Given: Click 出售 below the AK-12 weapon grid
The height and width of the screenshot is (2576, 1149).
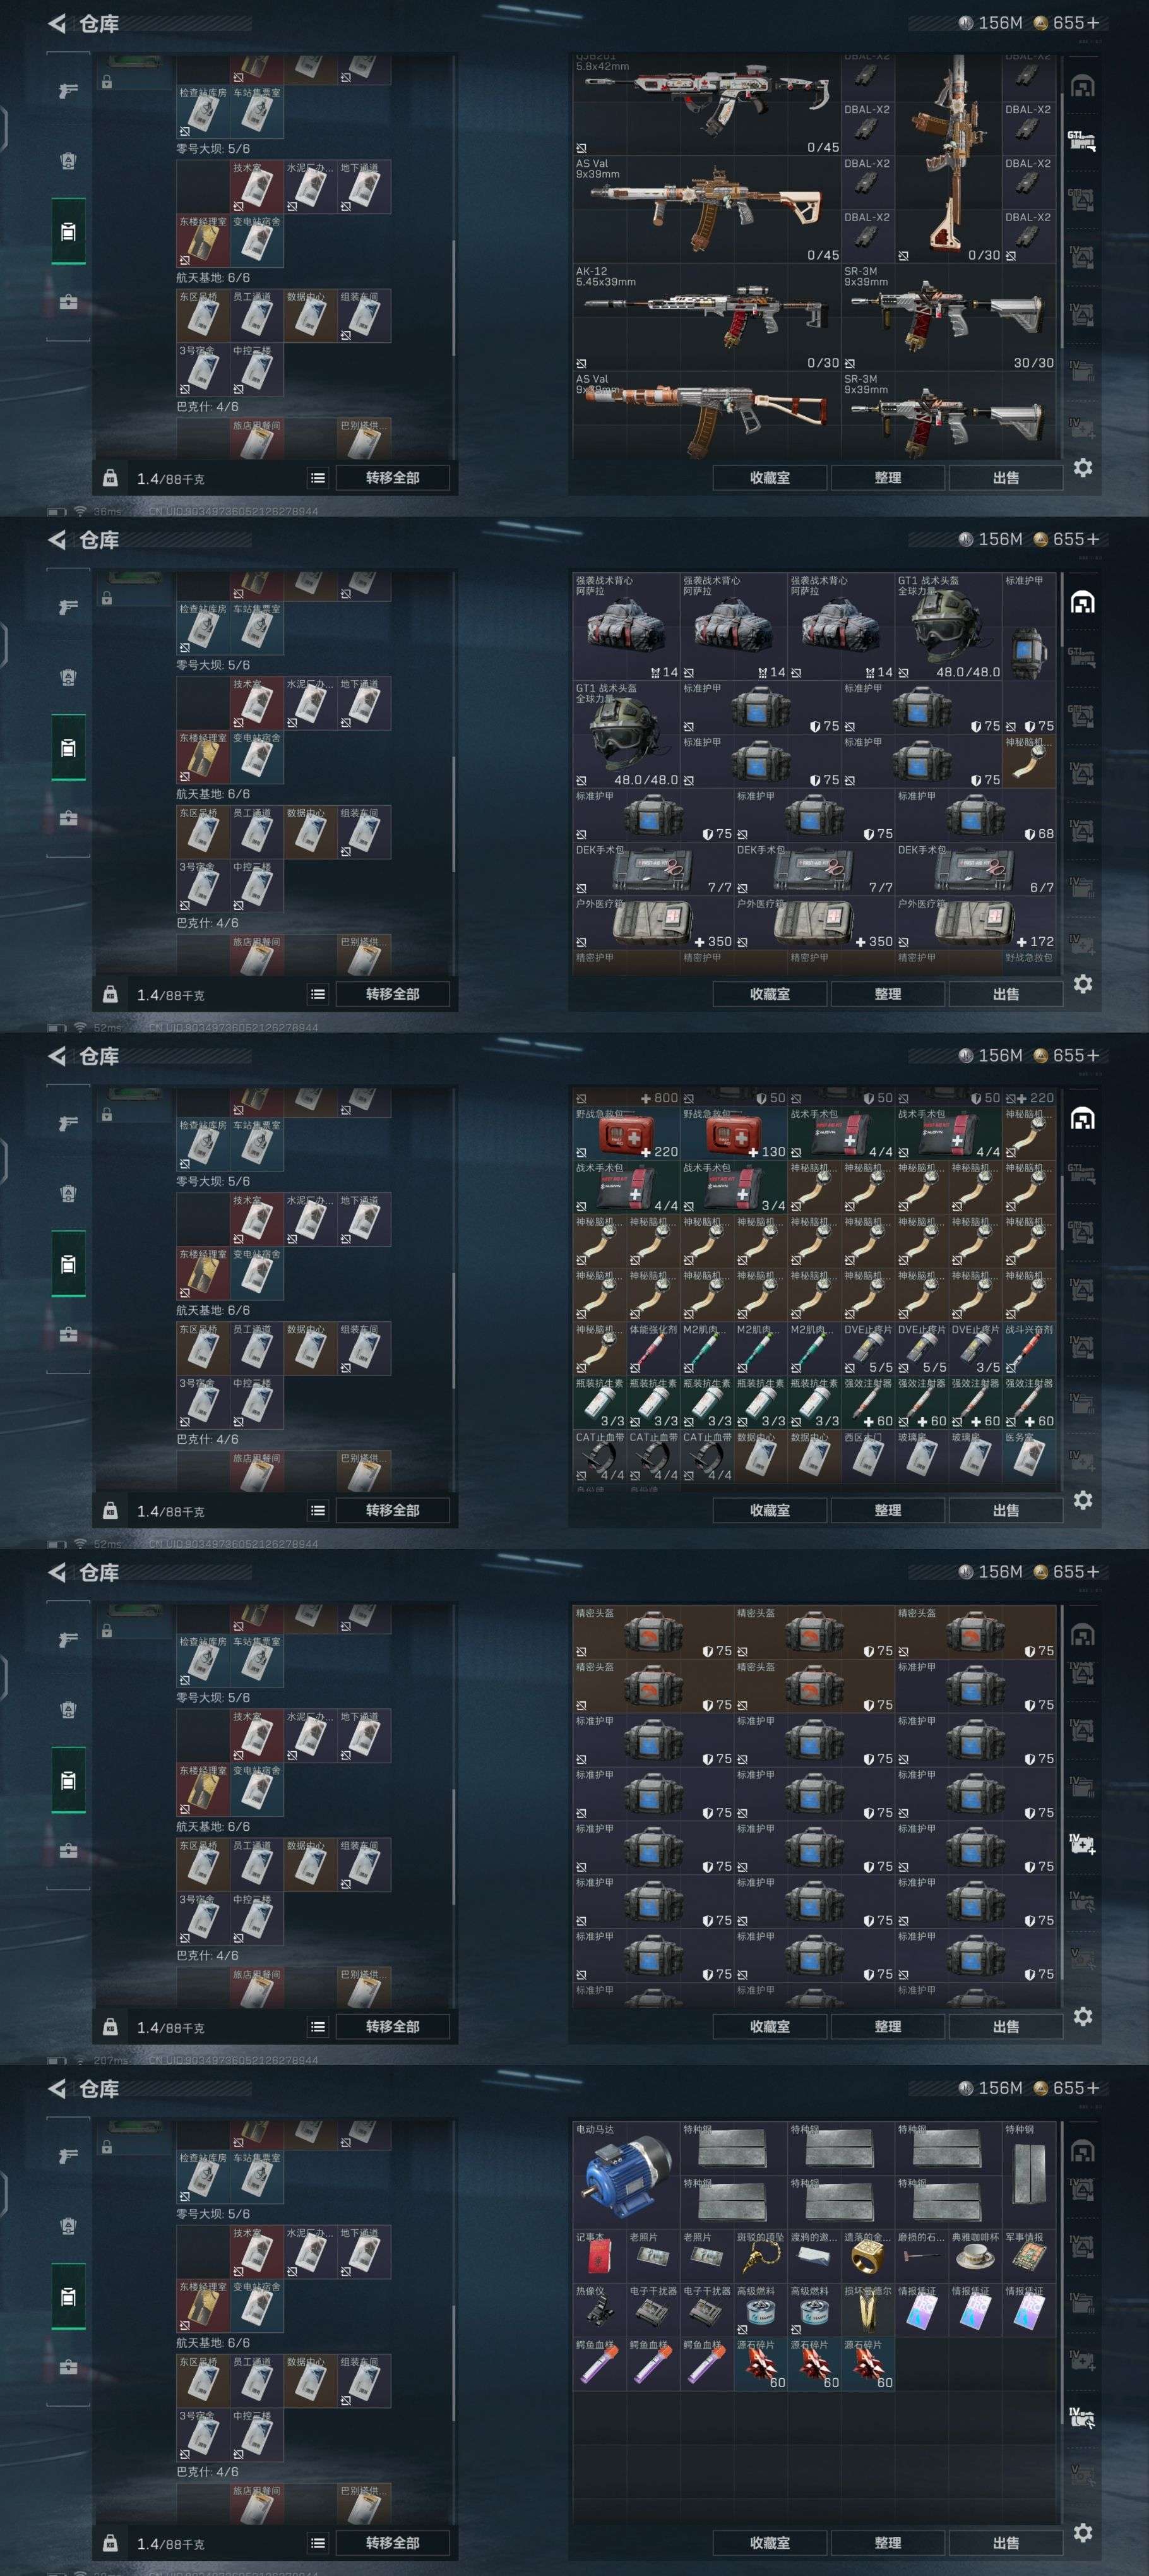Looking at the screenshot, I should point(1005,478).
